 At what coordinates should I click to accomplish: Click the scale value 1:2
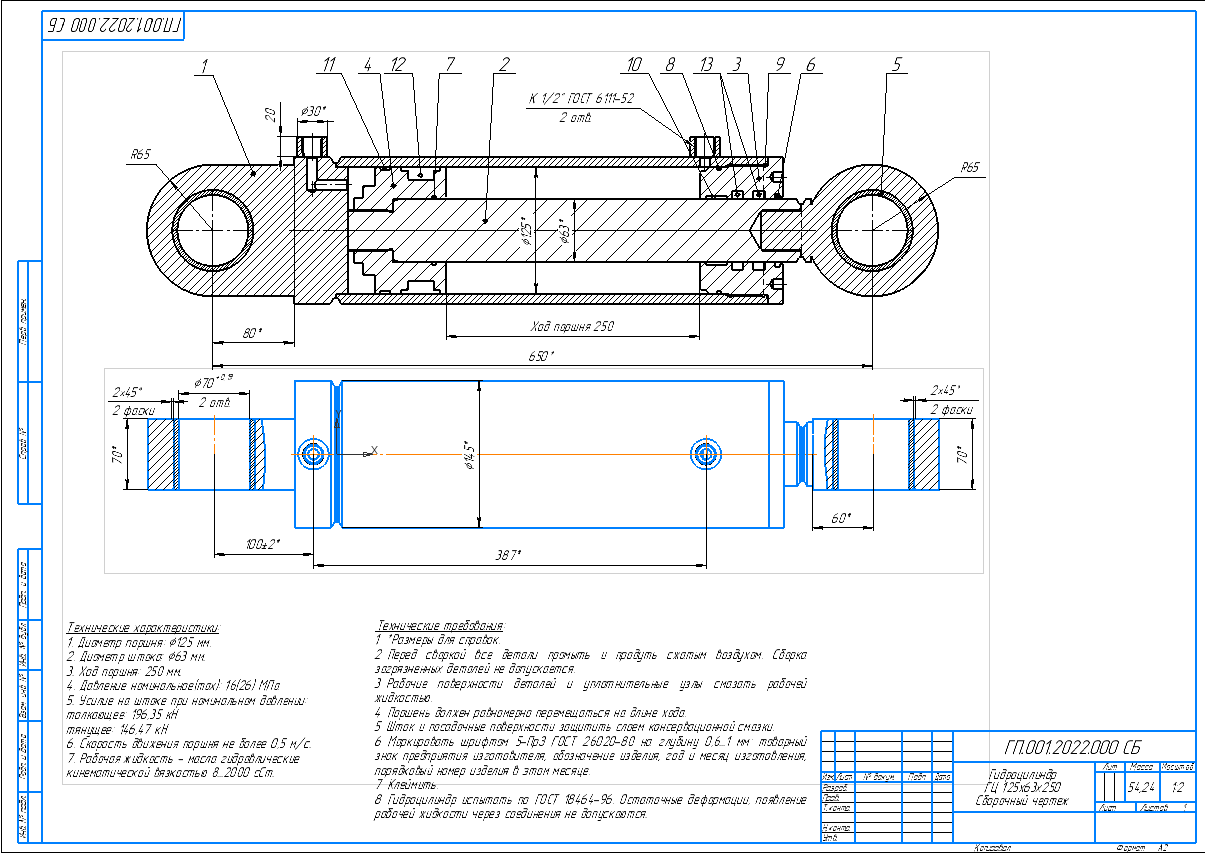pyautogui.click(x=1177, y=787)
